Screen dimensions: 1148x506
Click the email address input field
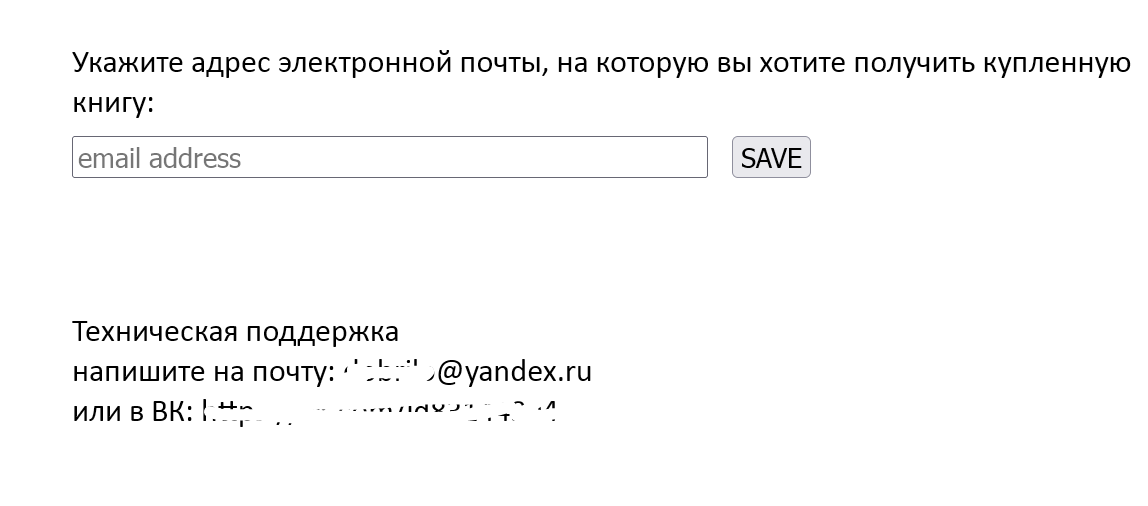click(x=390, y=157)
